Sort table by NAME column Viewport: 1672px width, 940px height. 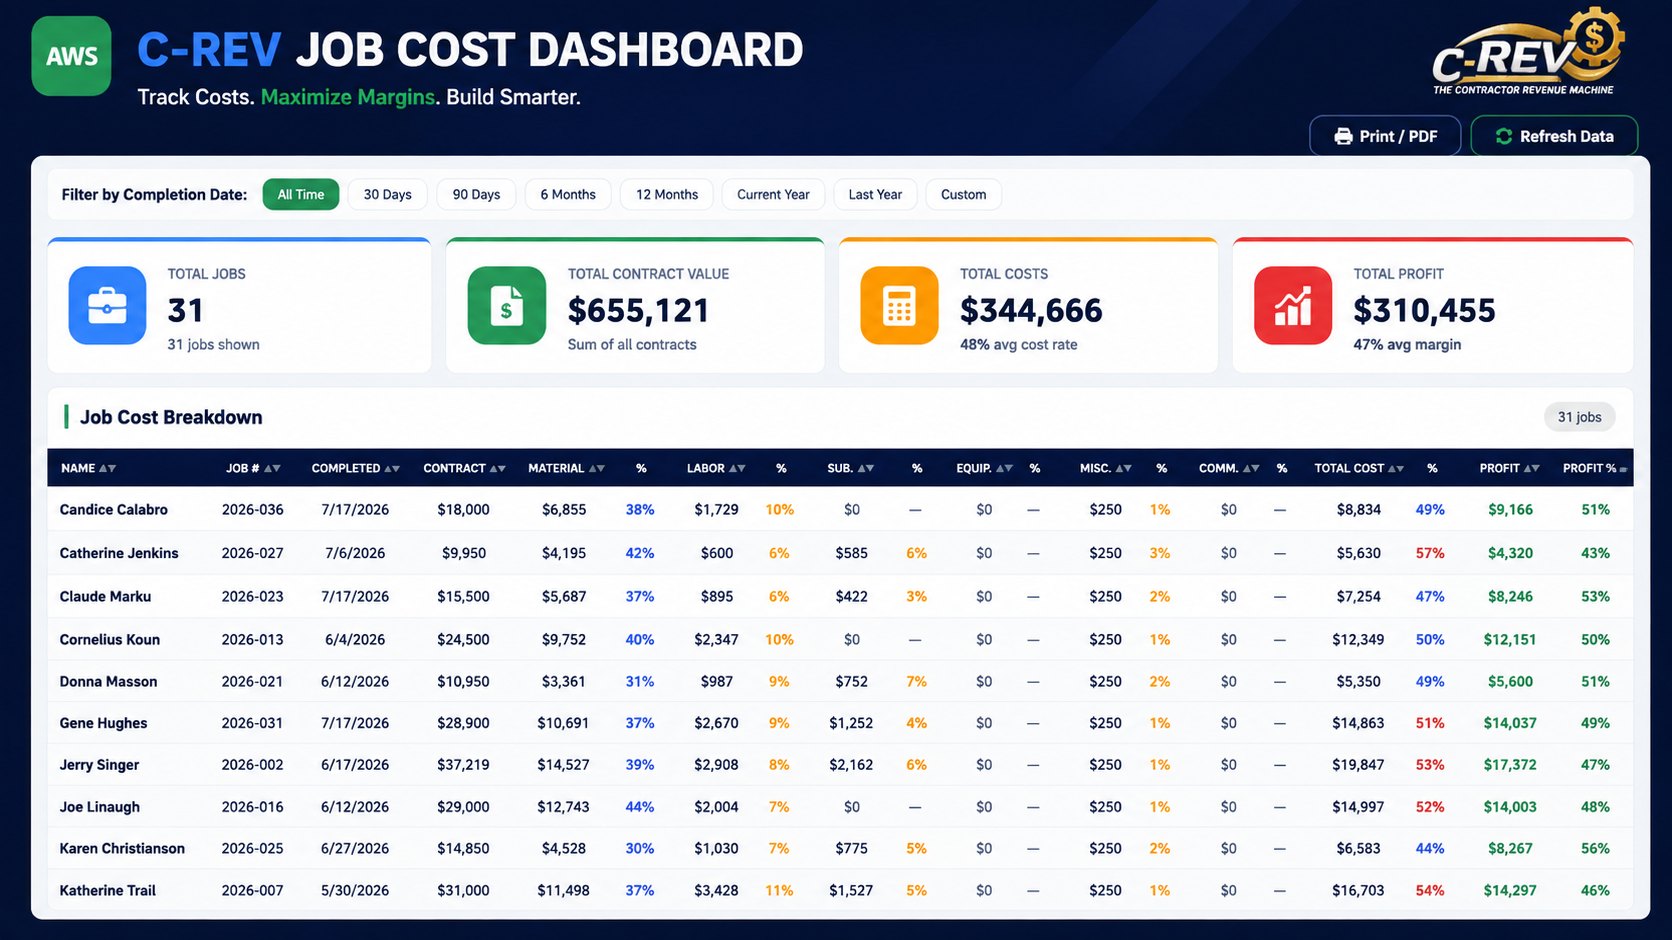[88, 468]
